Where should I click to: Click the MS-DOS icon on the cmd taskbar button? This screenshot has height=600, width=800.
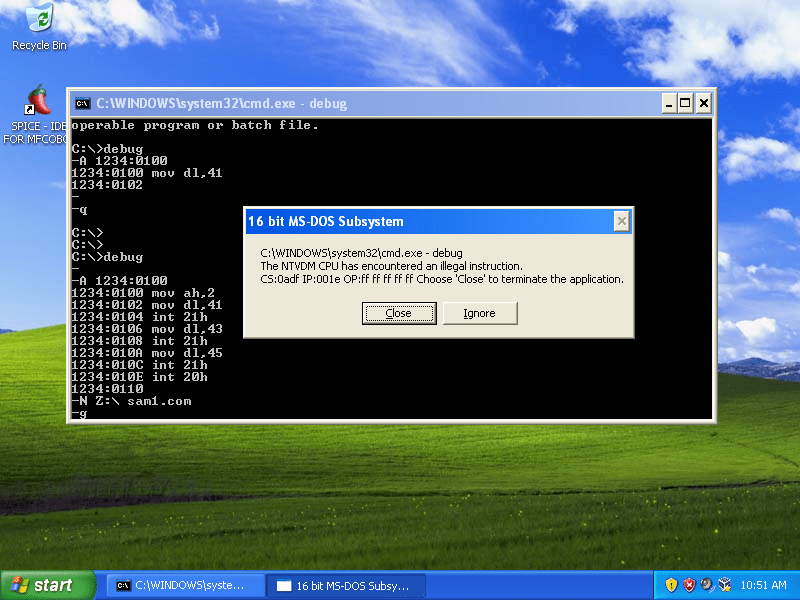124,585
